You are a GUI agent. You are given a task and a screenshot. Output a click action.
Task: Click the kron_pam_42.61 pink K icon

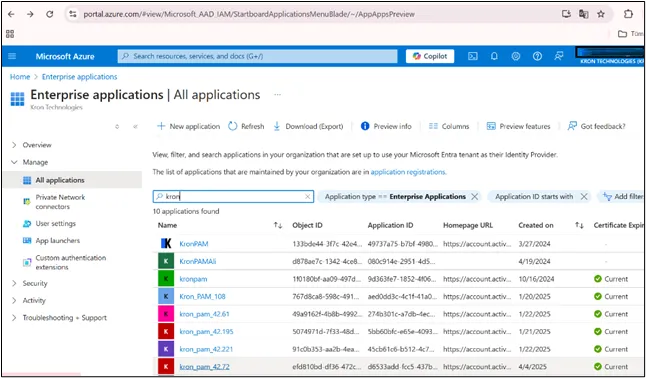pos(166,314)
